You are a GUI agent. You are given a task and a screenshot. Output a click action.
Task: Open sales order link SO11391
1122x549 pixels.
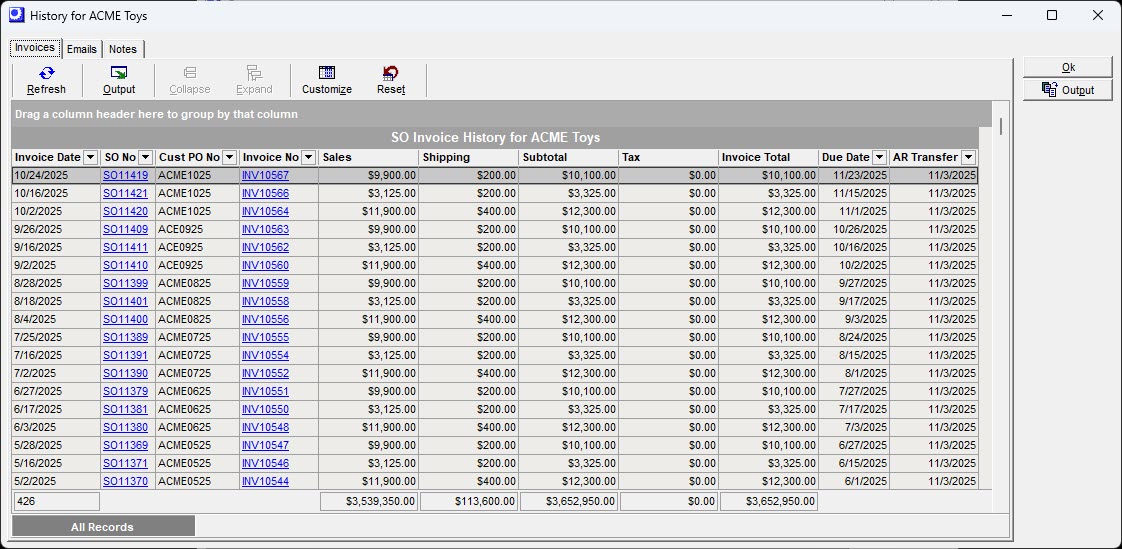coord(125,355)
